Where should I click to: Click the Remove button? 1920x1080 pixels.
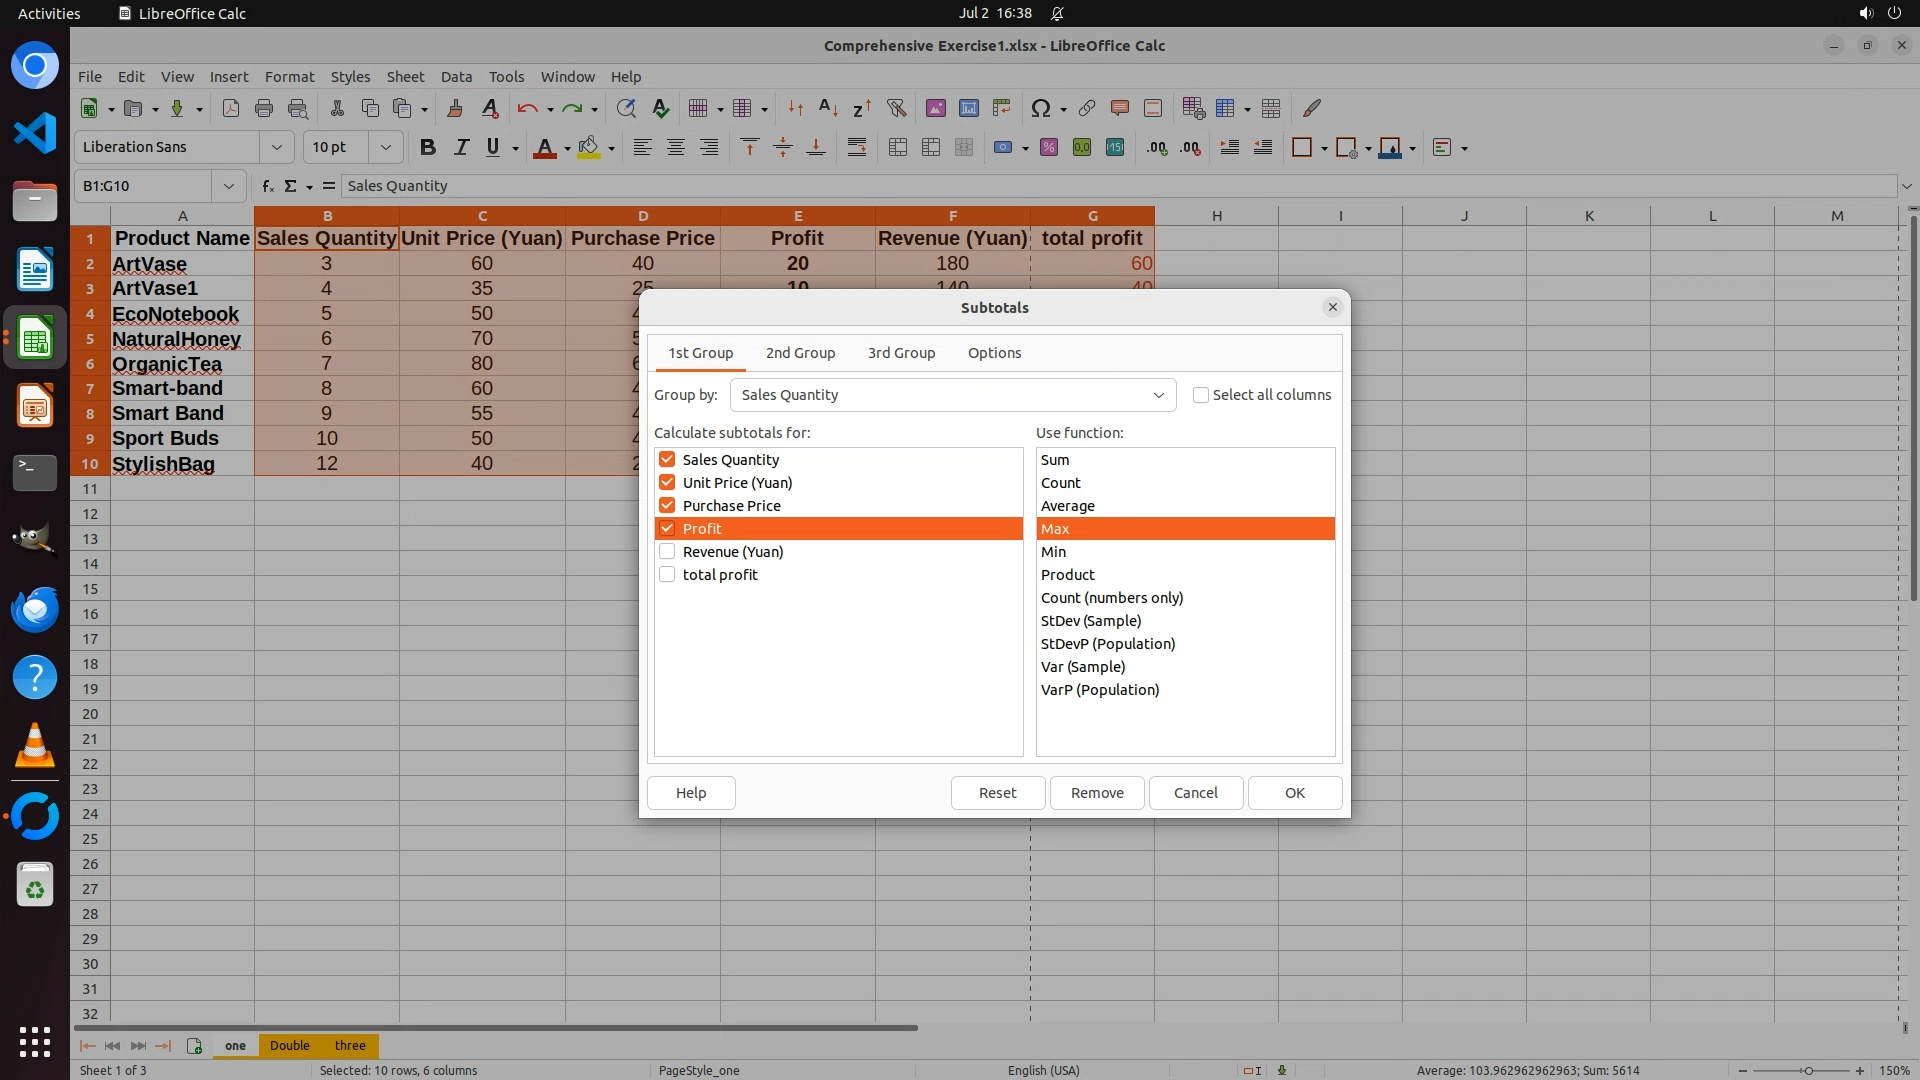point(1097,793)
